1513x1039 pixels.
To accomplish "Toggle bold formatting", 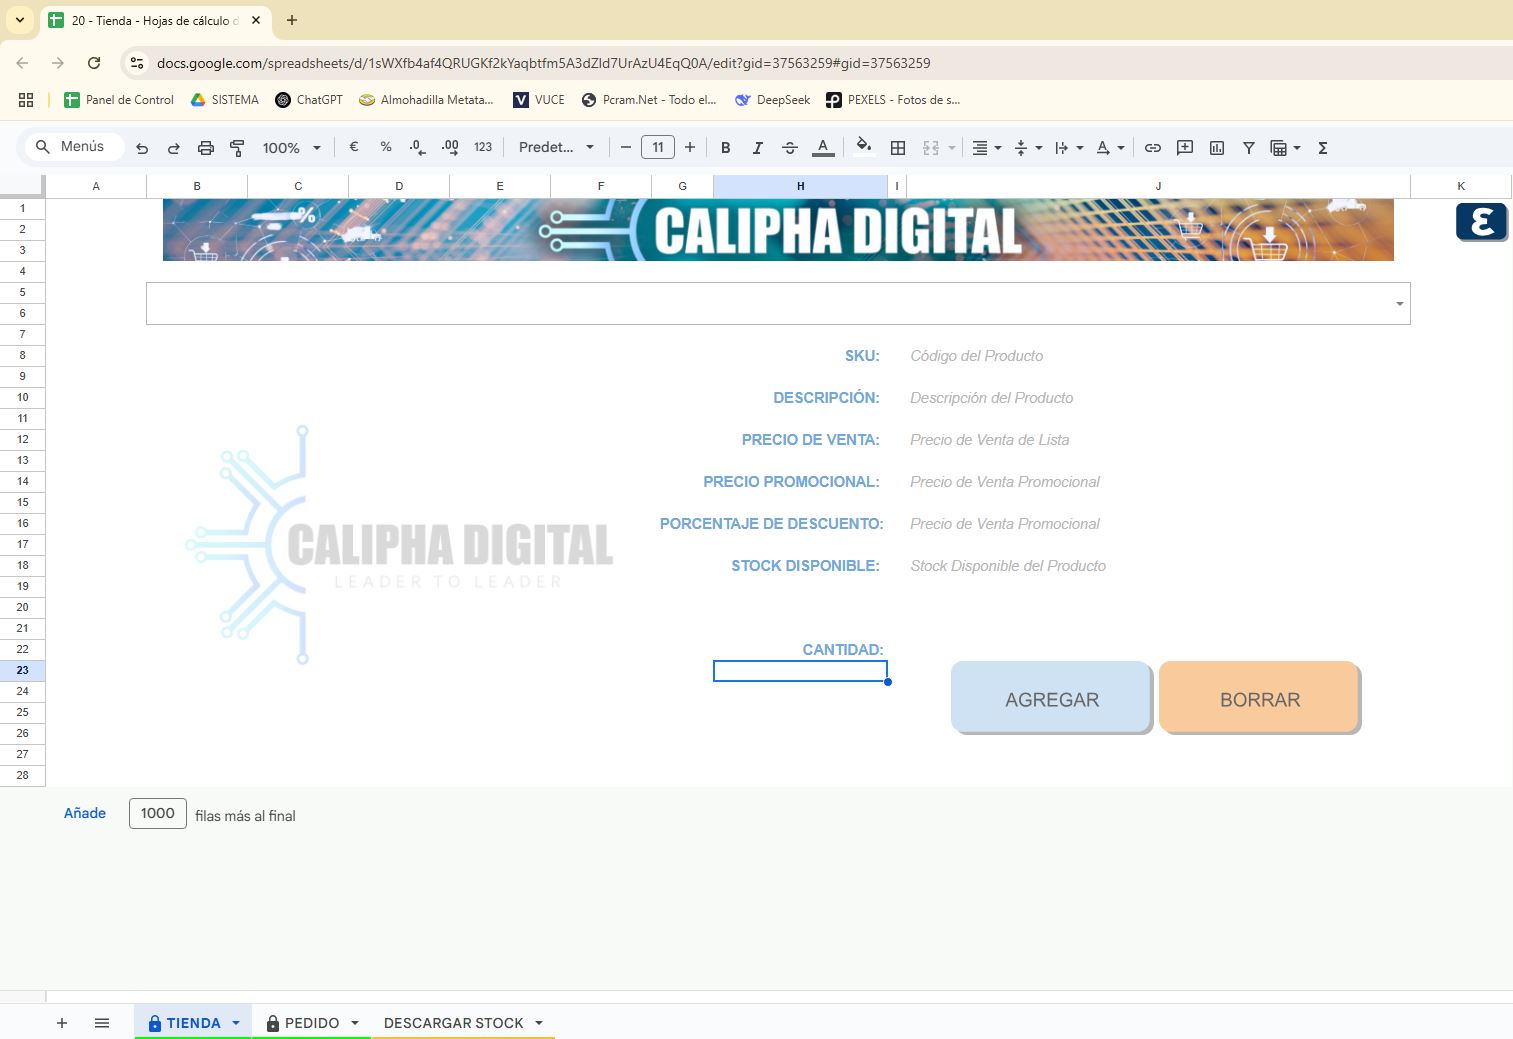I will click(x=725, y=148).
